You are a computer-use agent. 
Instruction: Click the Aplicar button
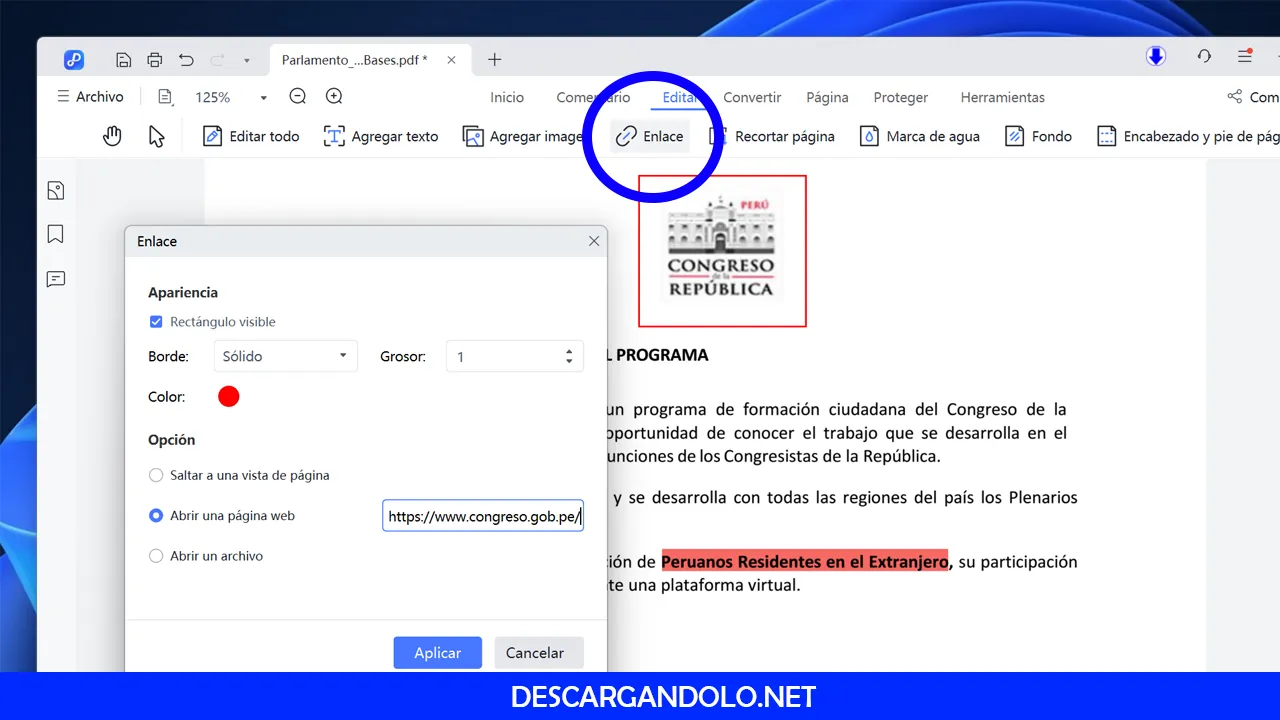[437, 653]
